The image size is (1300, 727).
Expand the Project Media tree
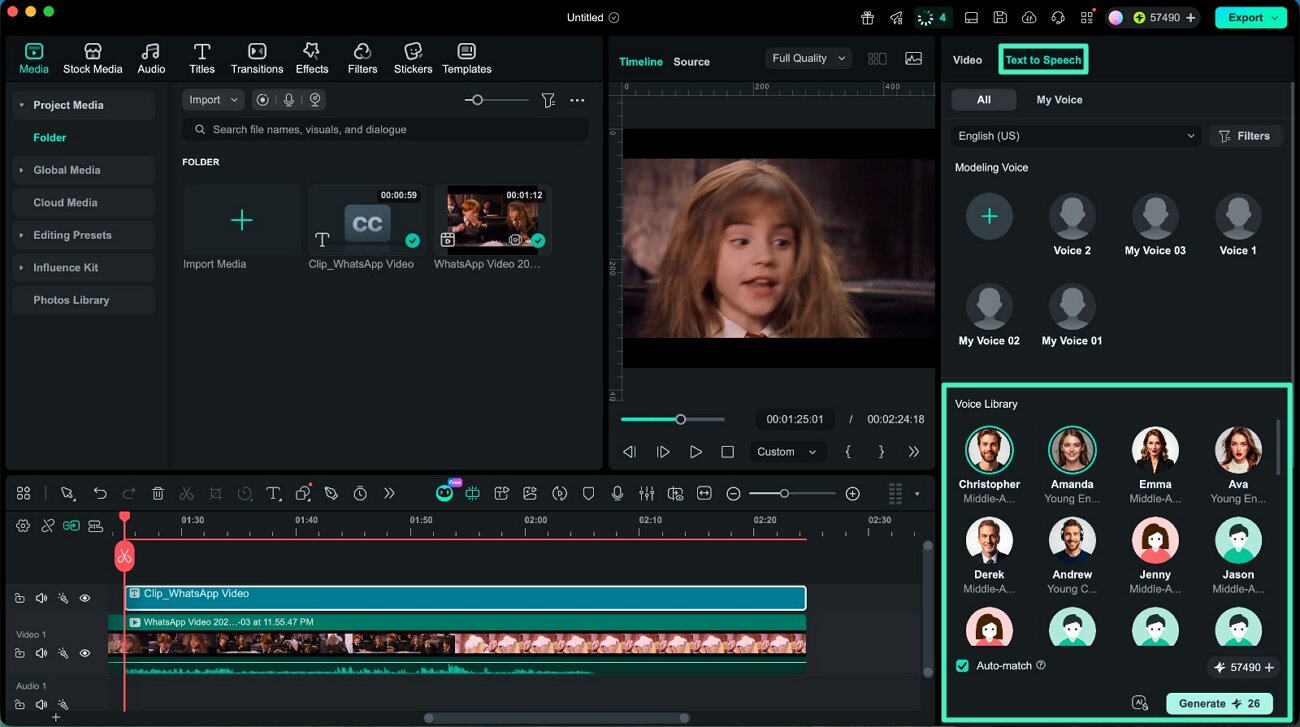coord(22,105)
